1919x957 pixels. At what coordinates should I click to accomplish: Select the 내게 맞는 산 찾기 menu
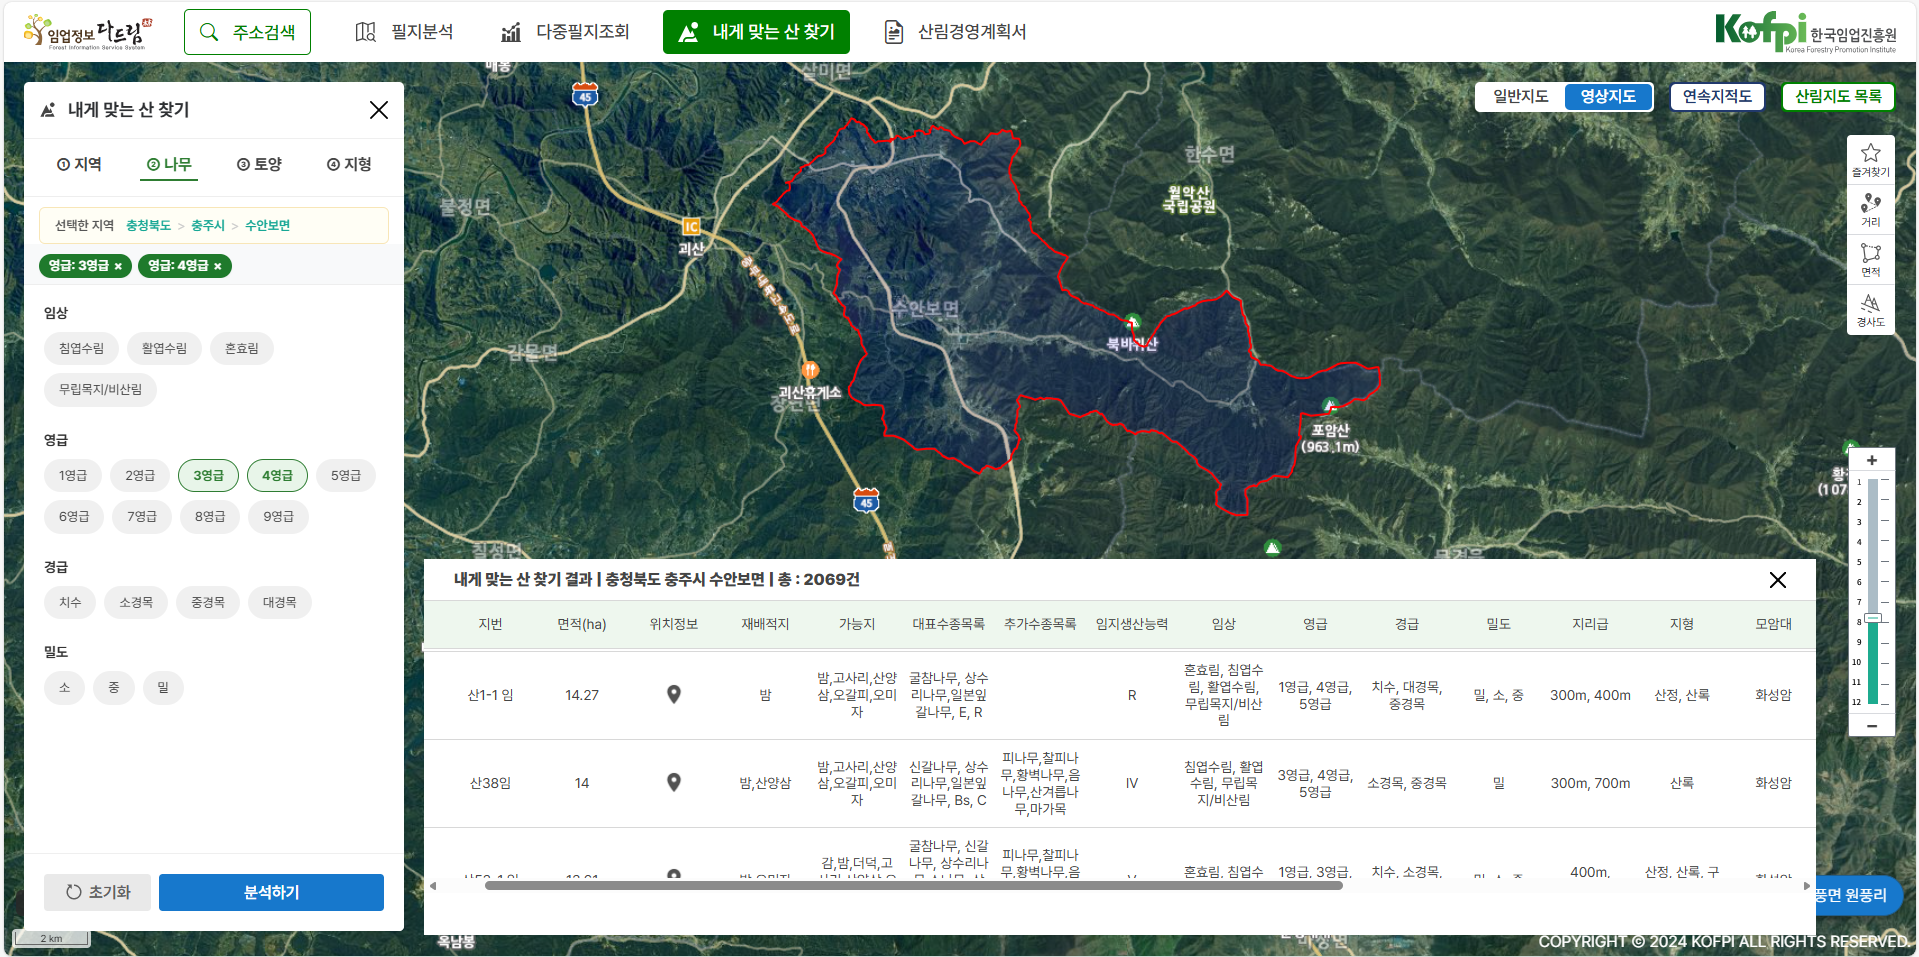pos(756,32)
